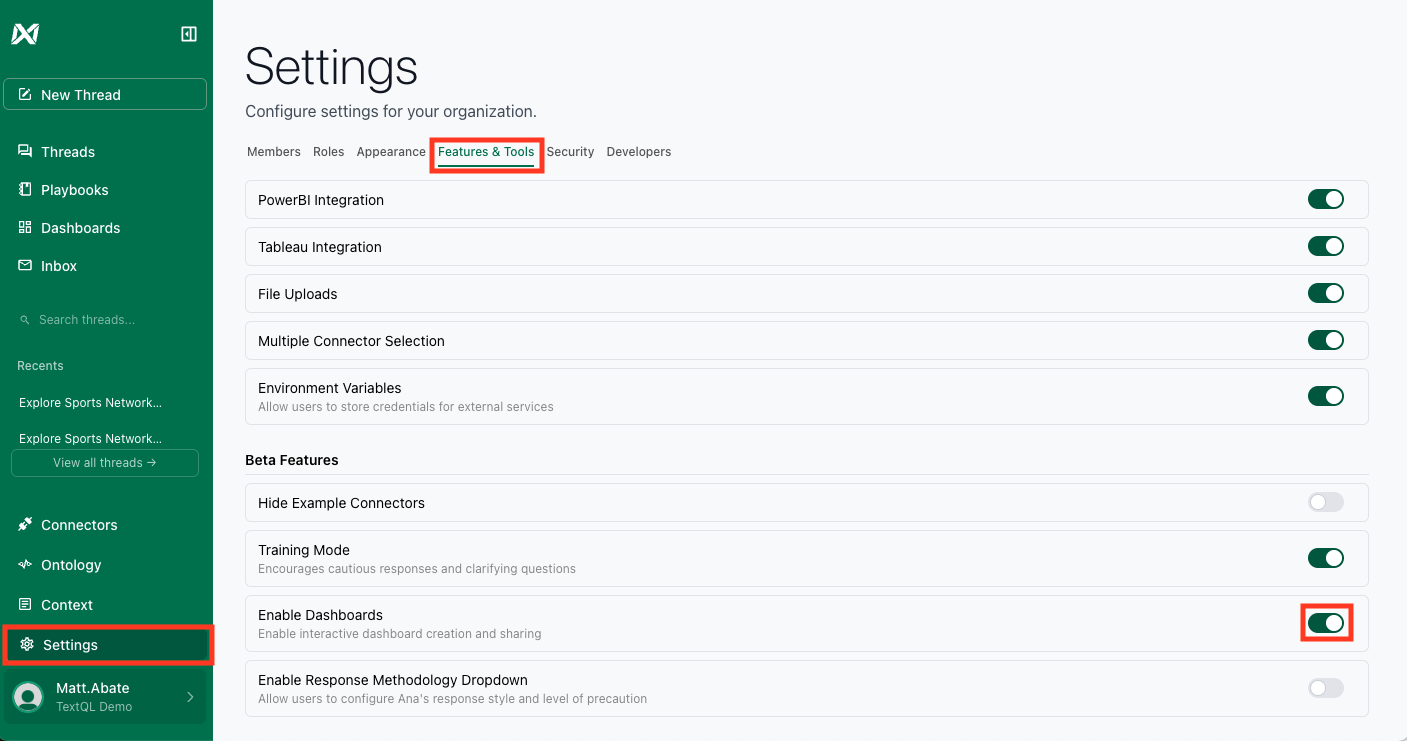Open the Members tab
This screenshot has height=741, width=1407.
coord(273,151)
